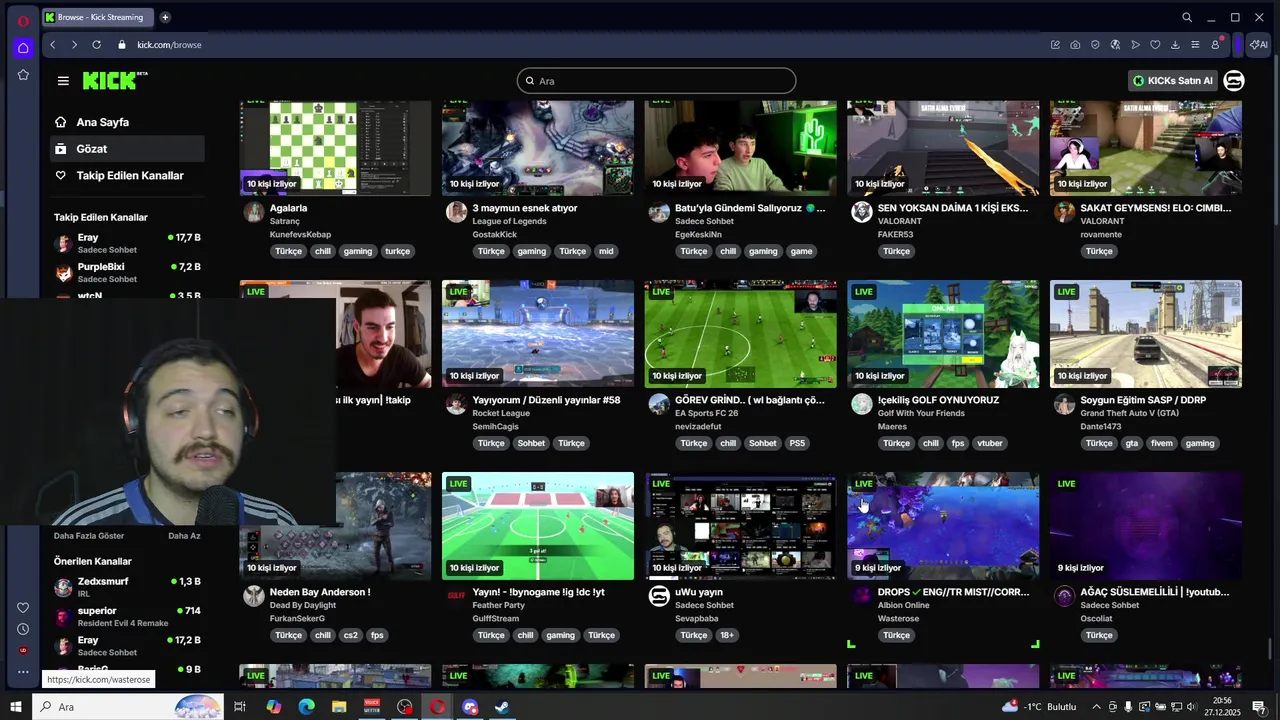Open Easy Setup sliders icon
Image resolution: width=1280 pixels, height=720 pixels.
pyautogui.click(x=1195, y=45)
